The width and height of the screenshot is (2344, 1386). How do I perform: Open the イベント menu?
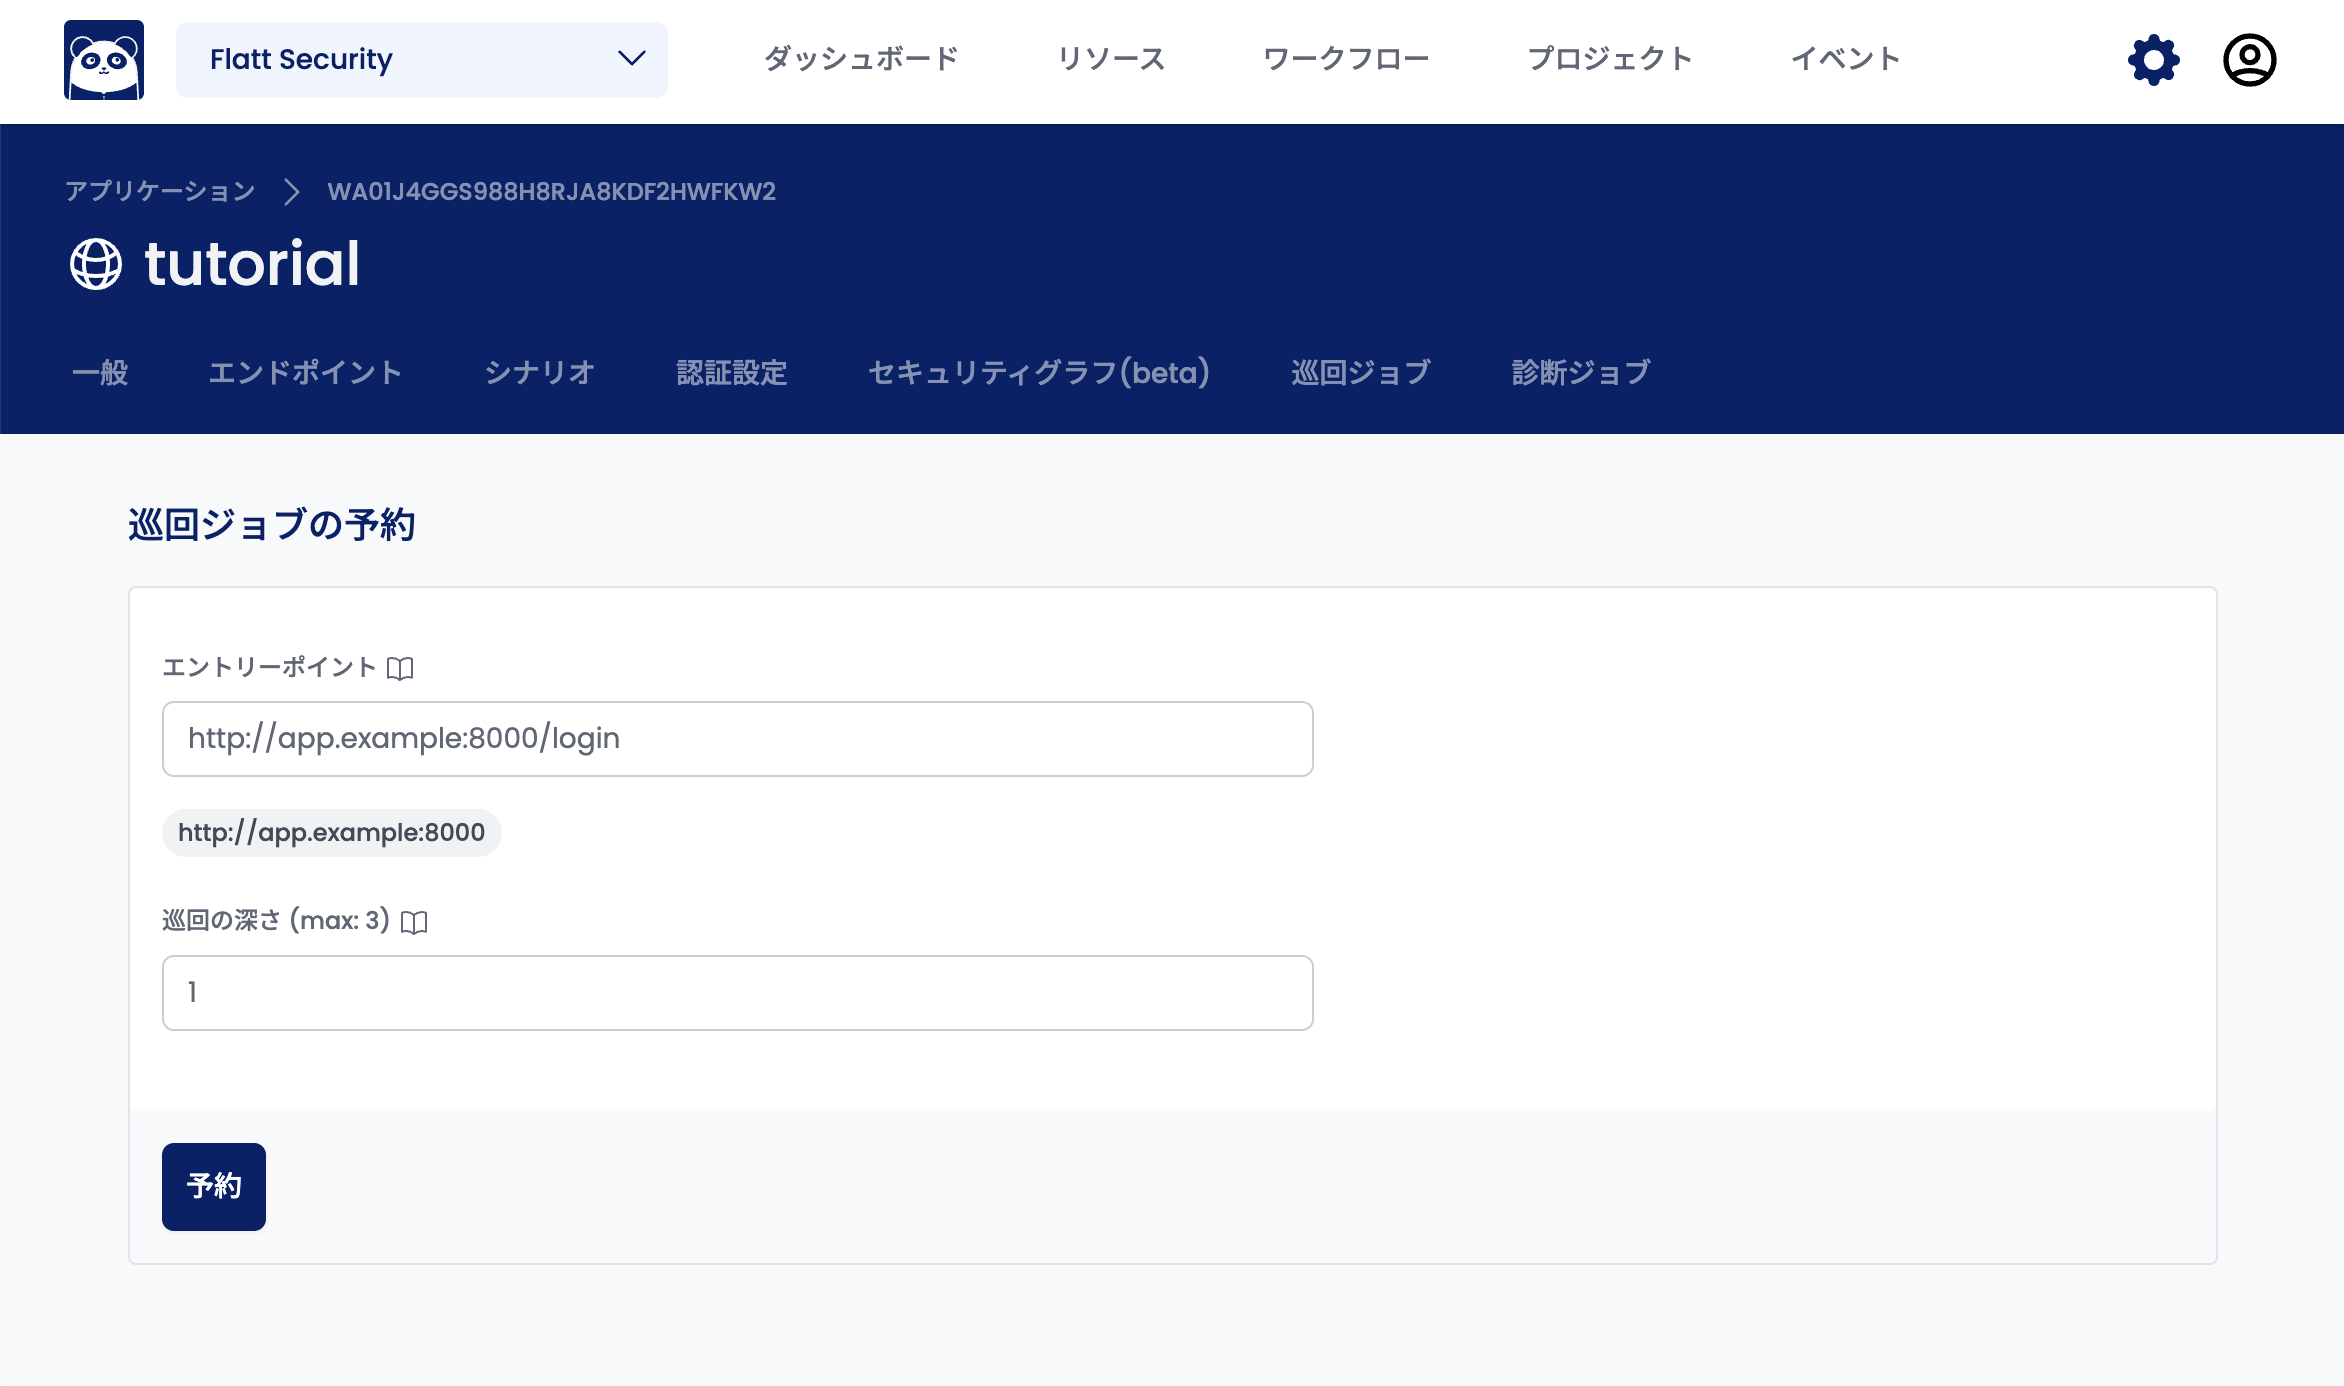click(1846, 59)
